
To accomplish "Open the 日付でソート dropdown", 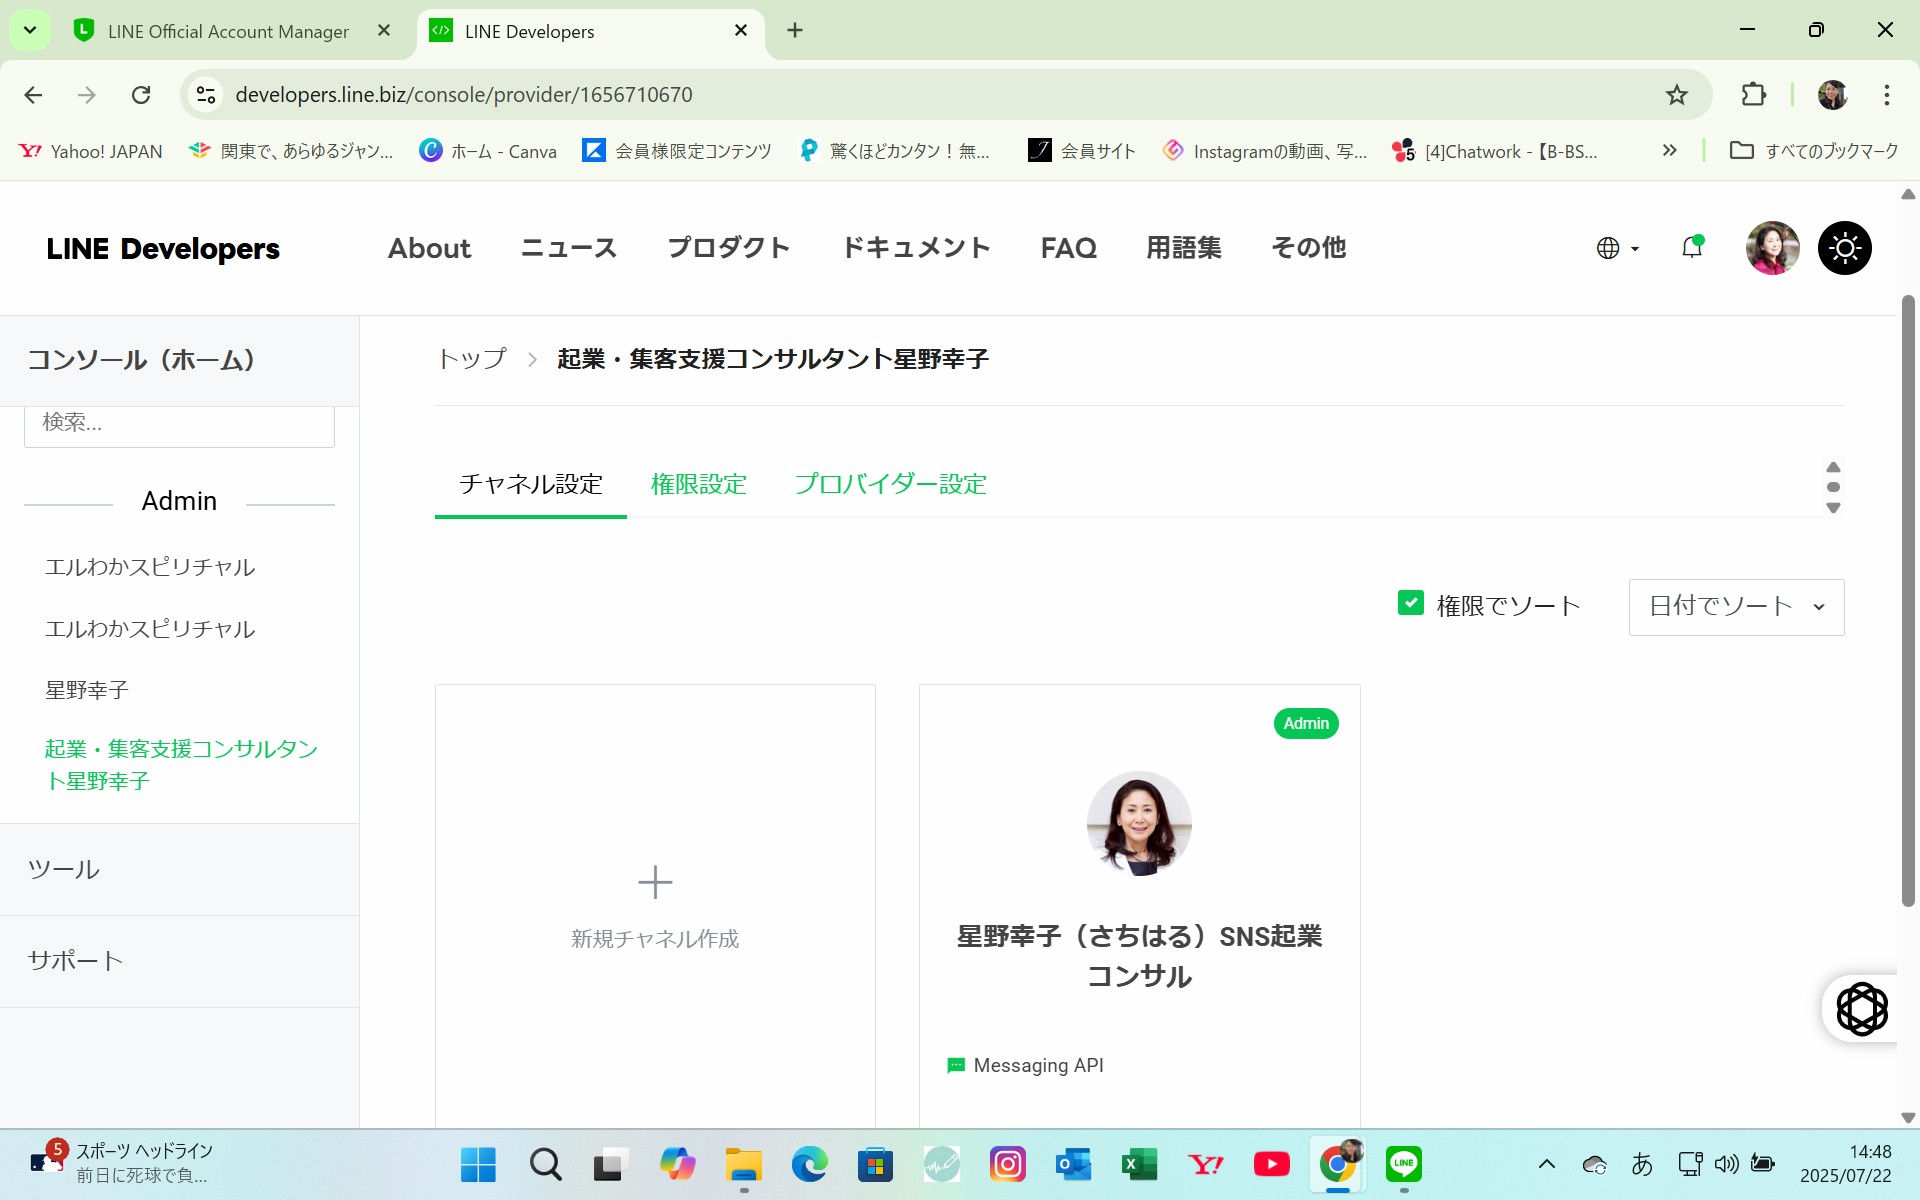I will coord(1736,607).
